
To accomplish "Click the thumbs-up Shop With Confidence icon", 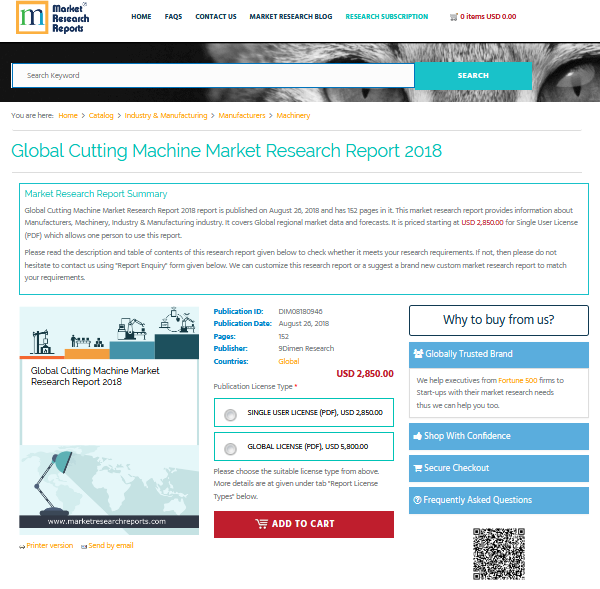I will 418,436.
